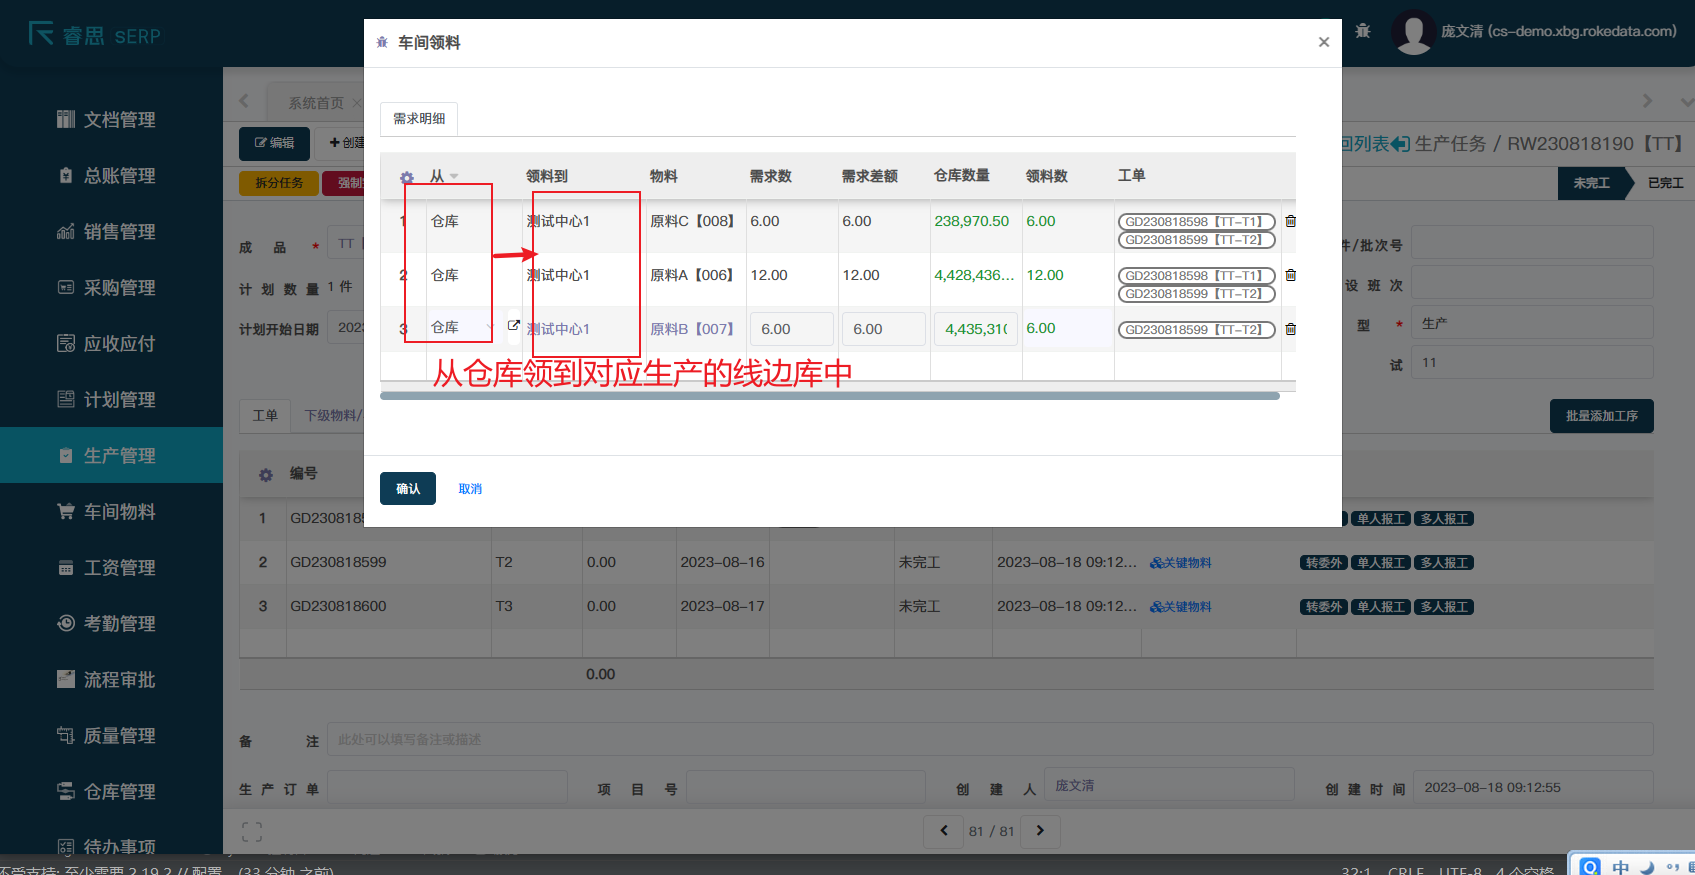1695x875 pixels.
Task: Click the 原料B【007】 material link
Action: (692, 329)
